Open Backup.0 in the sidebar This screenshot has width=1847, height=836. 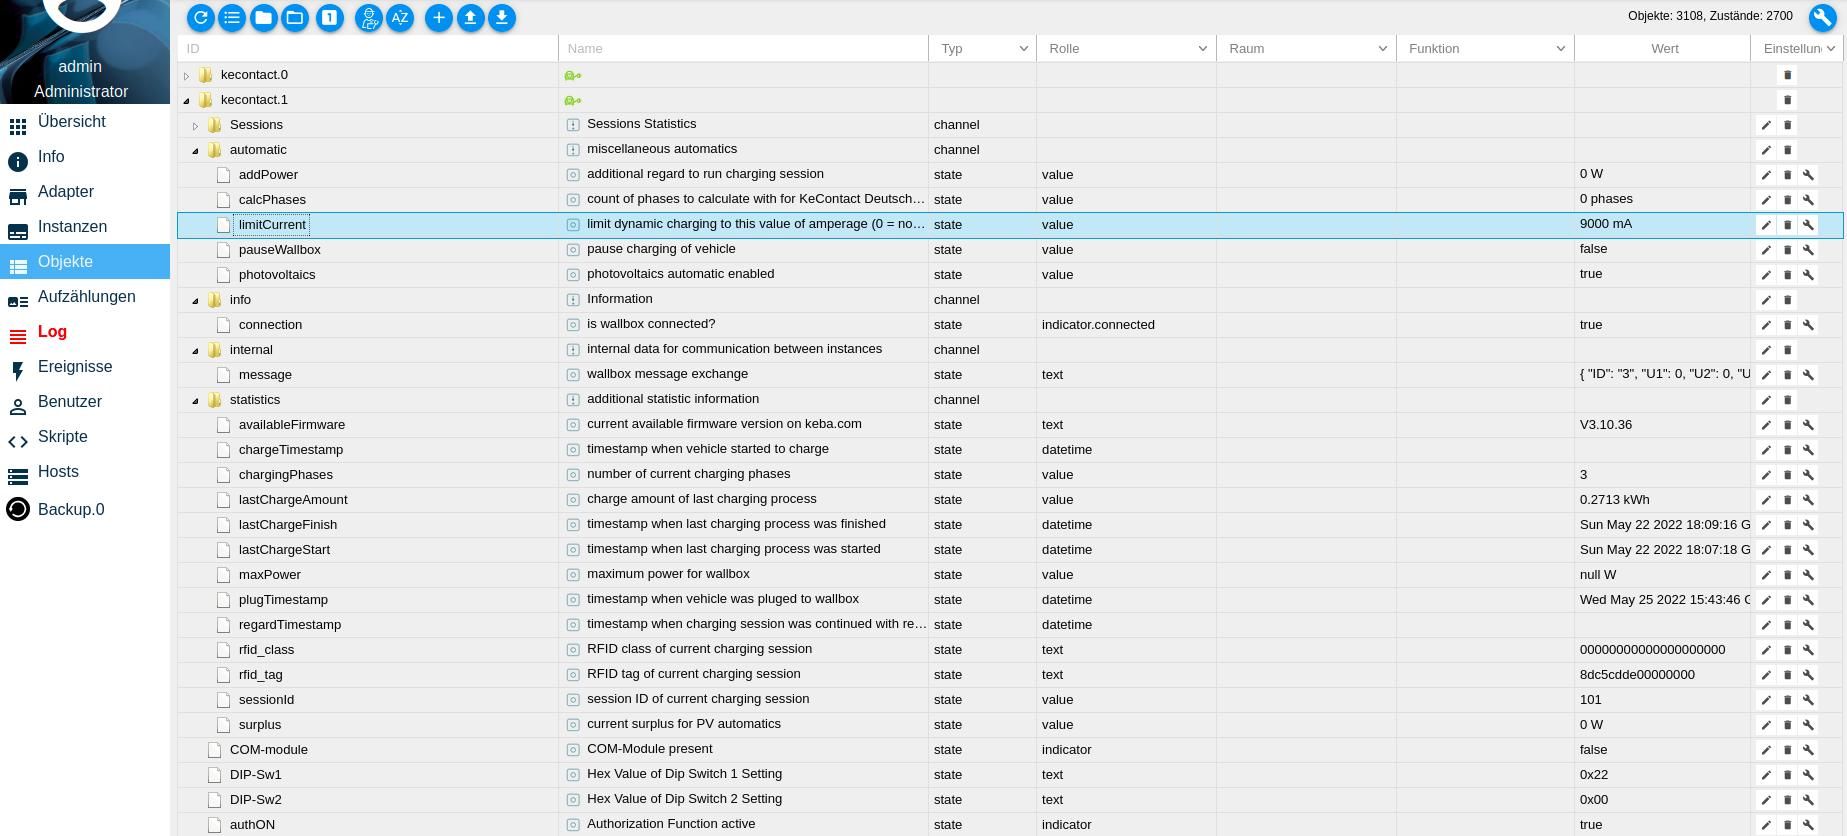(x=85, y=509)
